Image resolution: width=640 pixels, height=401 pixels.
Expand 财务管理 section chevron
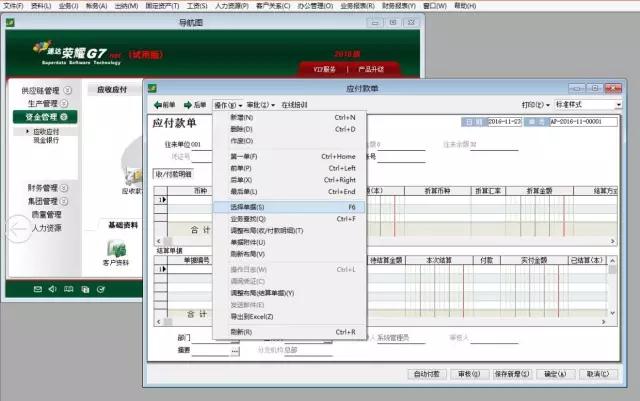pos(64,188)
